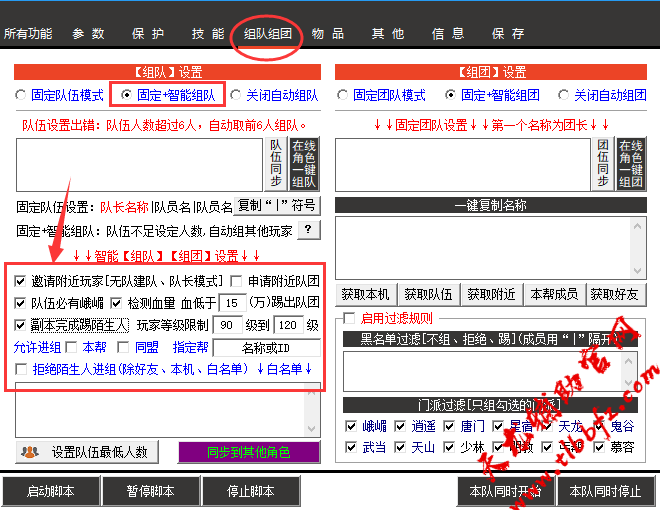Open the 所有功能 tab
The width and height of the screenshot is (660, 510).
[28, 33]
